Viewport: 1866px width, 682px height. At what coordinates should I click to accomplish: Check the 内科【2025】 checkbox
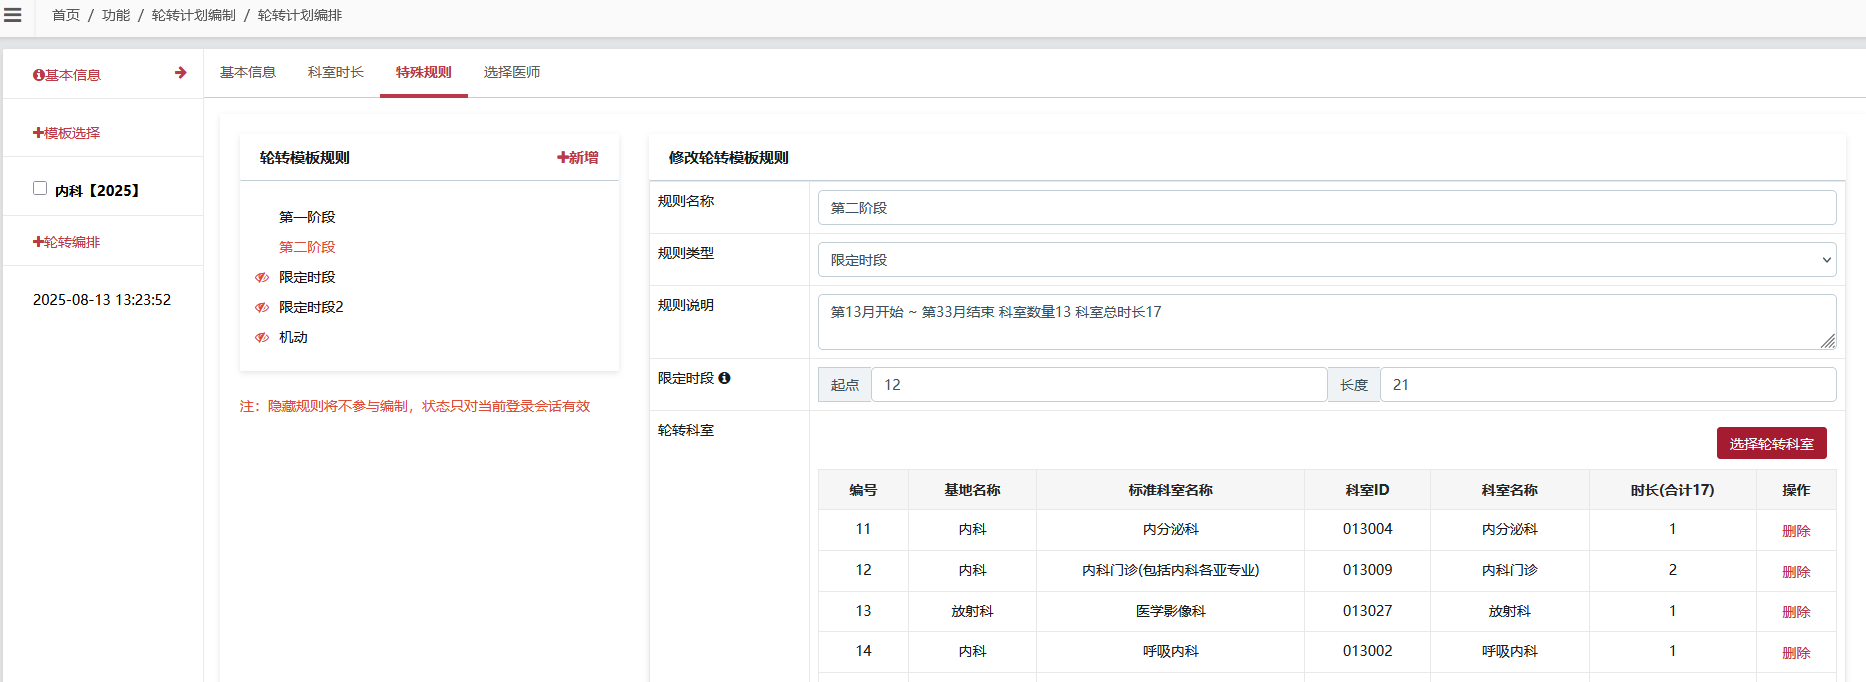pos(40,188)
